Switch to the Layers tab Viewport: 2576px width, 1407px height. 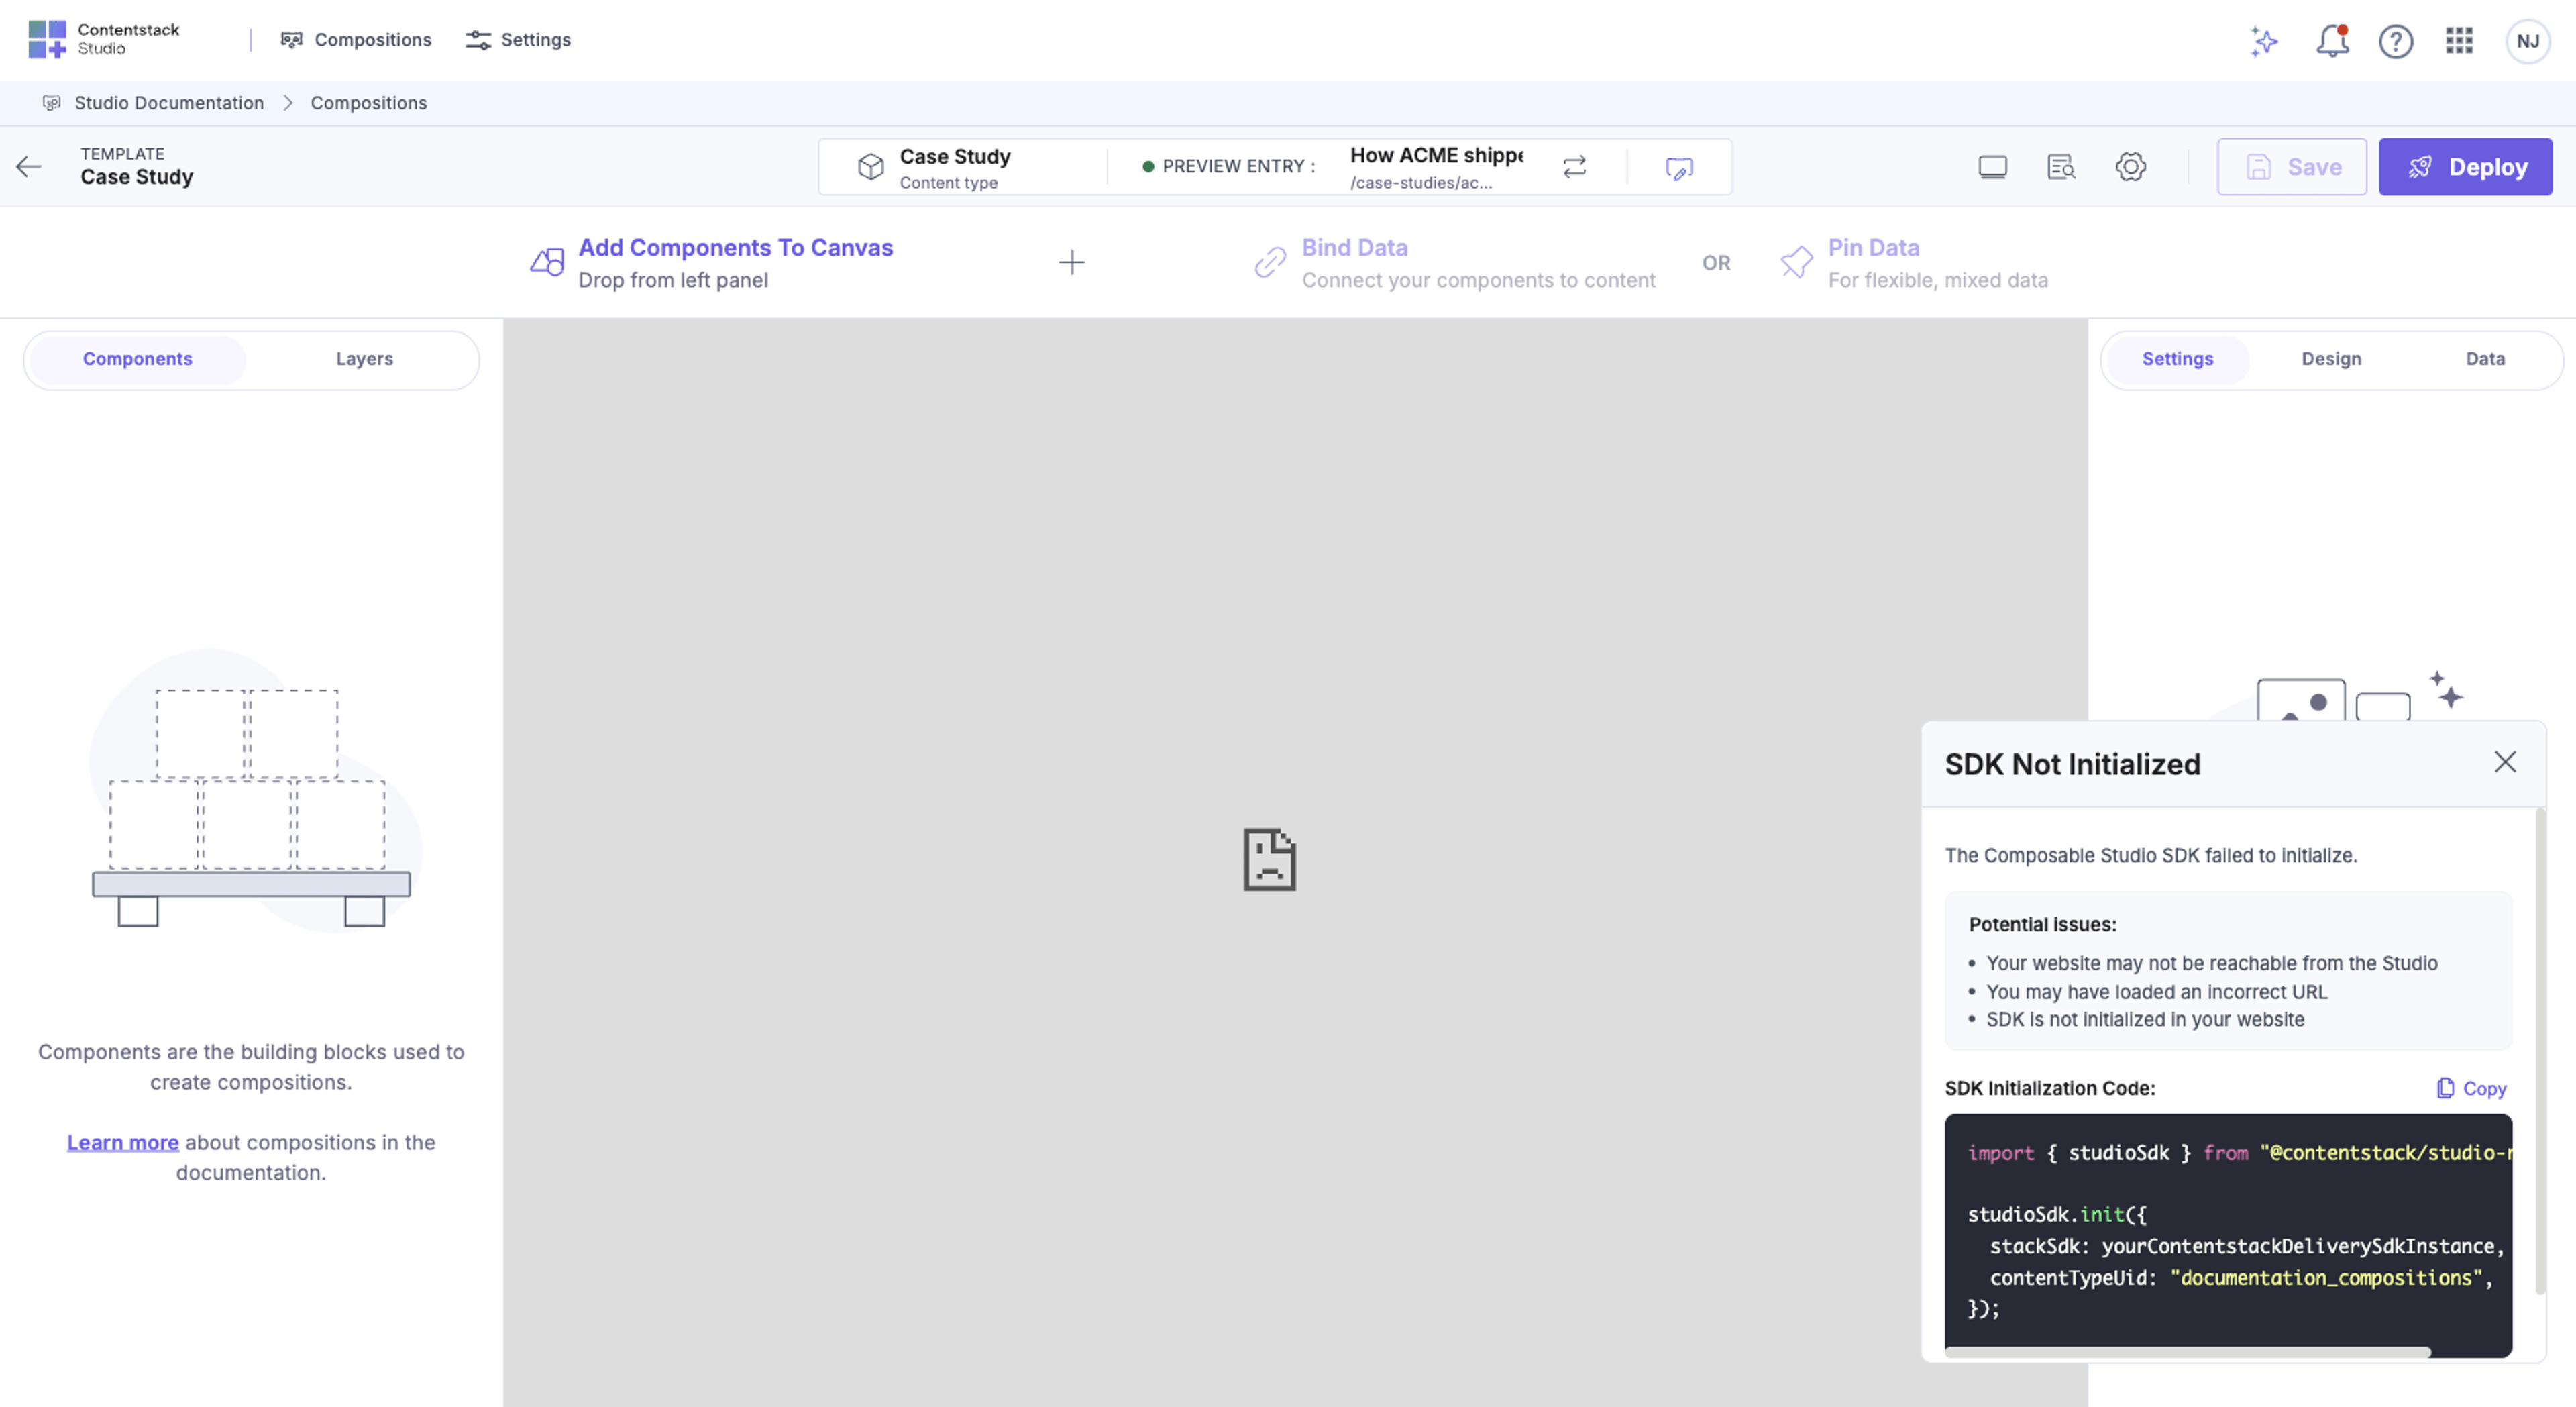(364, 359)
